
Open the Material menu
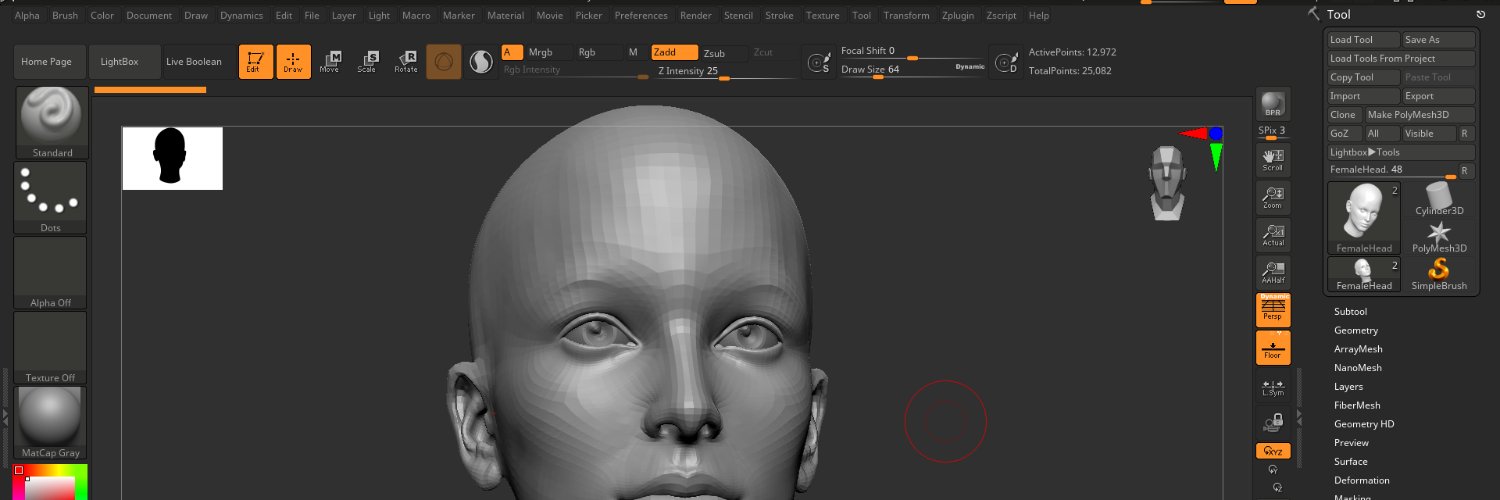[505, 15]
